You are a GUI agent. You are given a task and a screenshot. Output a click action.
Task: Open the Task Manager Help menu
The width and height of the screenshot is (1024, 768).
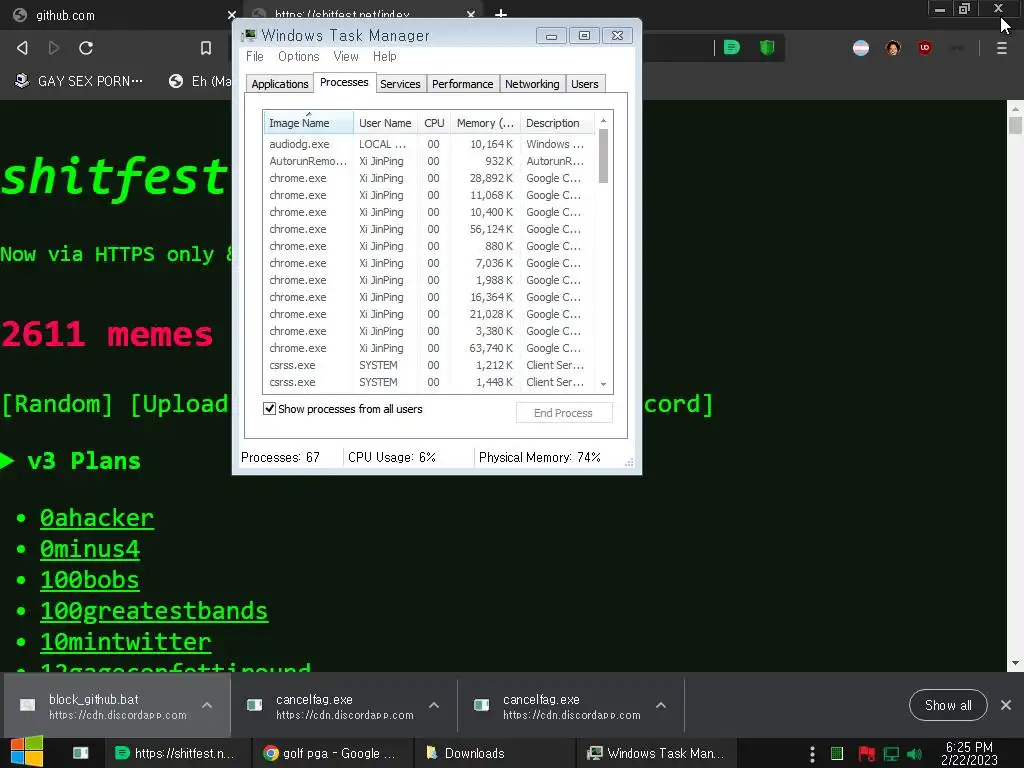pyautogui.click(x=385, y=56)
